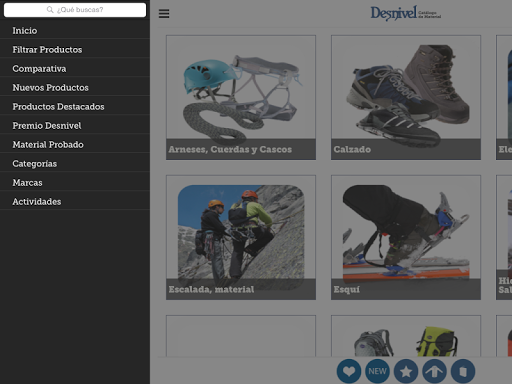
Task: Click the Desnivel logo in header
Action: [x=406, y=13]
